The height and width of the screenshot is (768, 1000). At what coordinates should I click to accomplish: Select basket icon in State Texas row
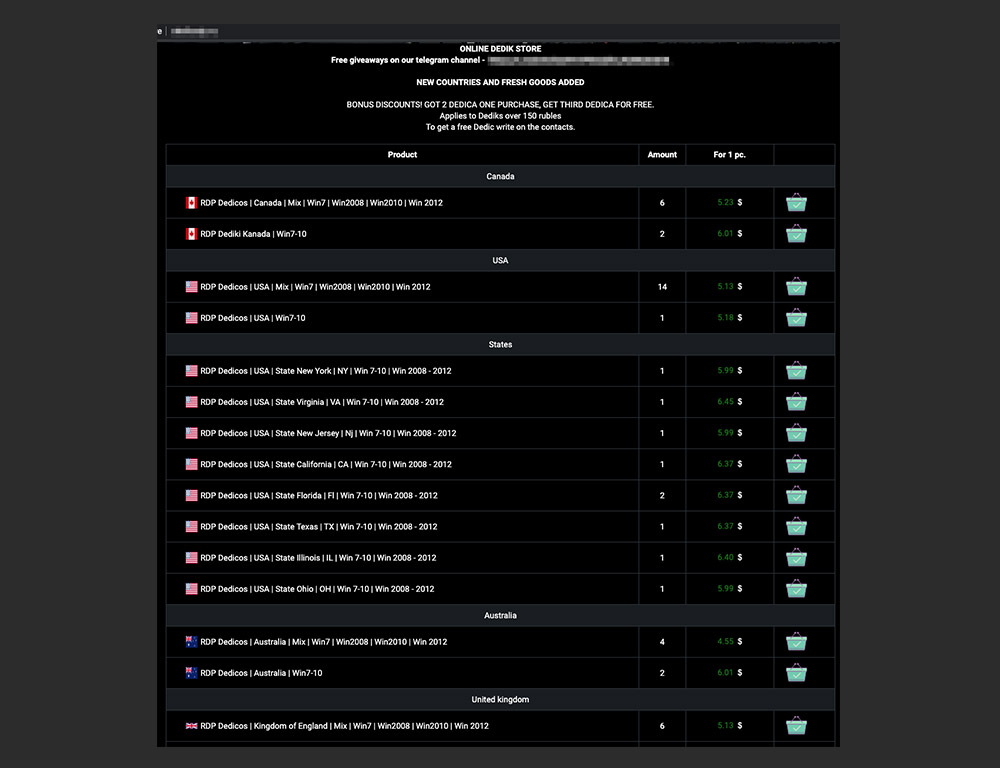[796, 527]
